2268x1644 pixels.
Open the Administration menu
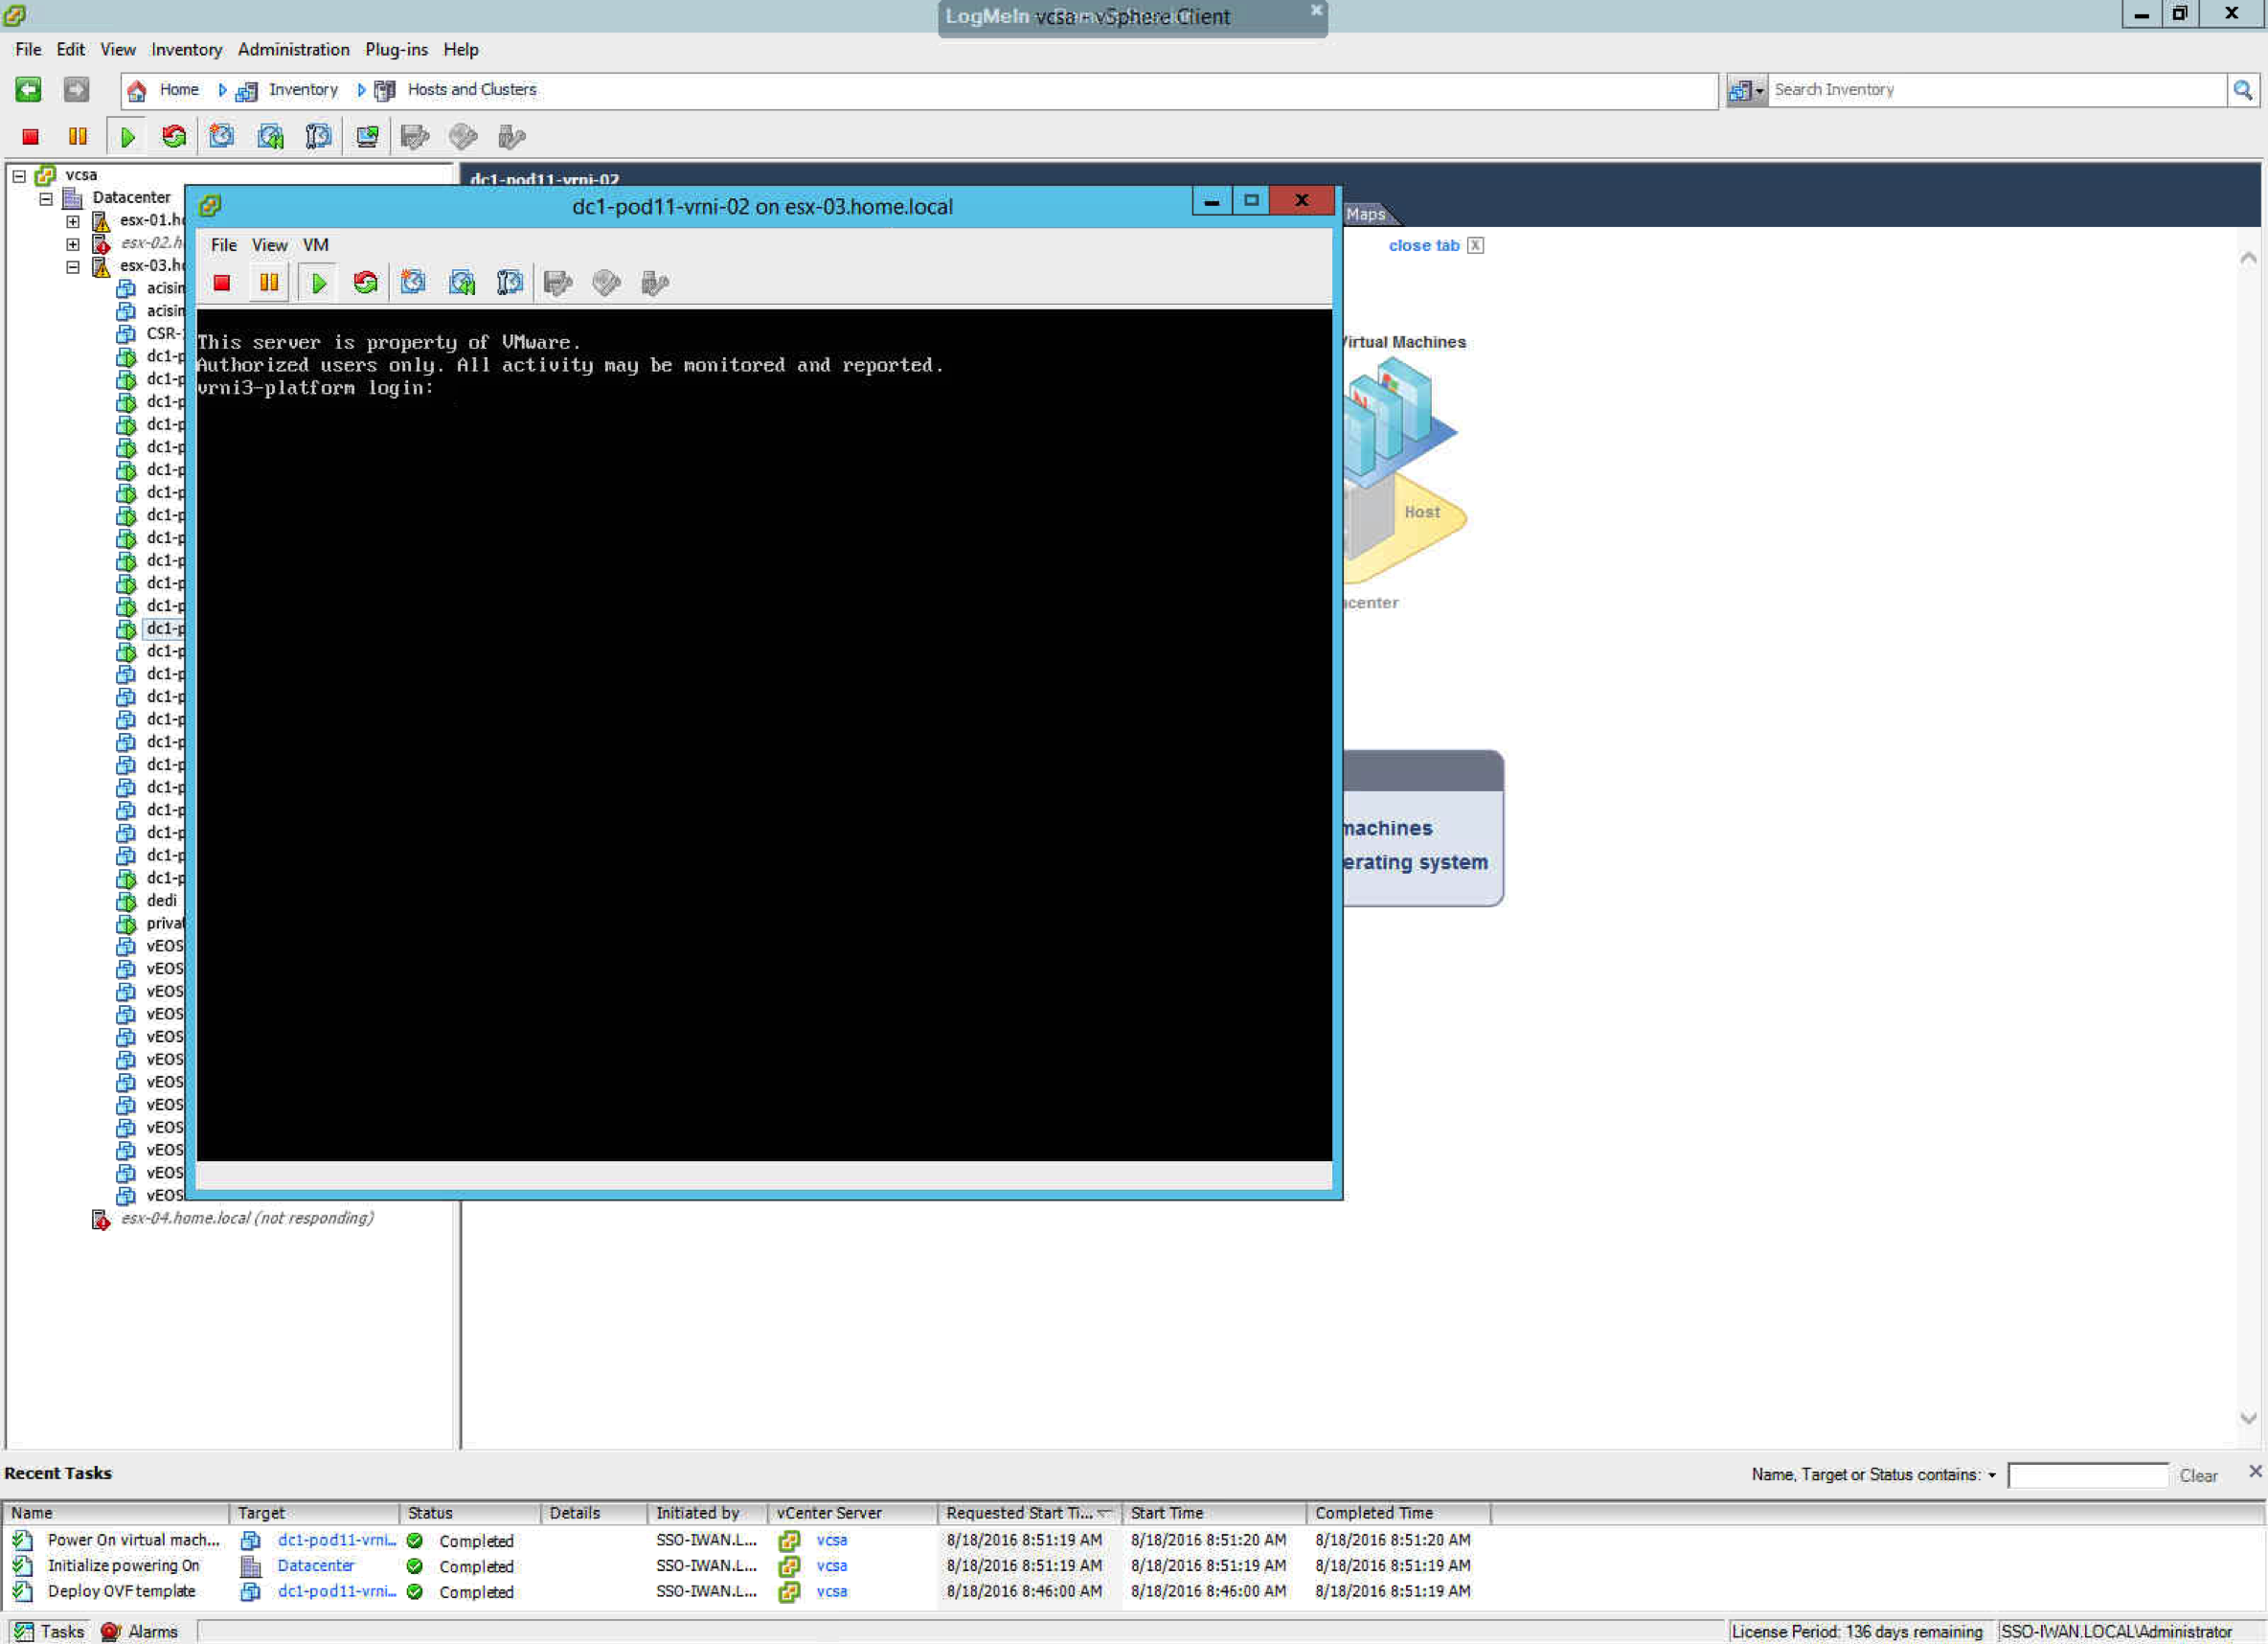[293, 50]
